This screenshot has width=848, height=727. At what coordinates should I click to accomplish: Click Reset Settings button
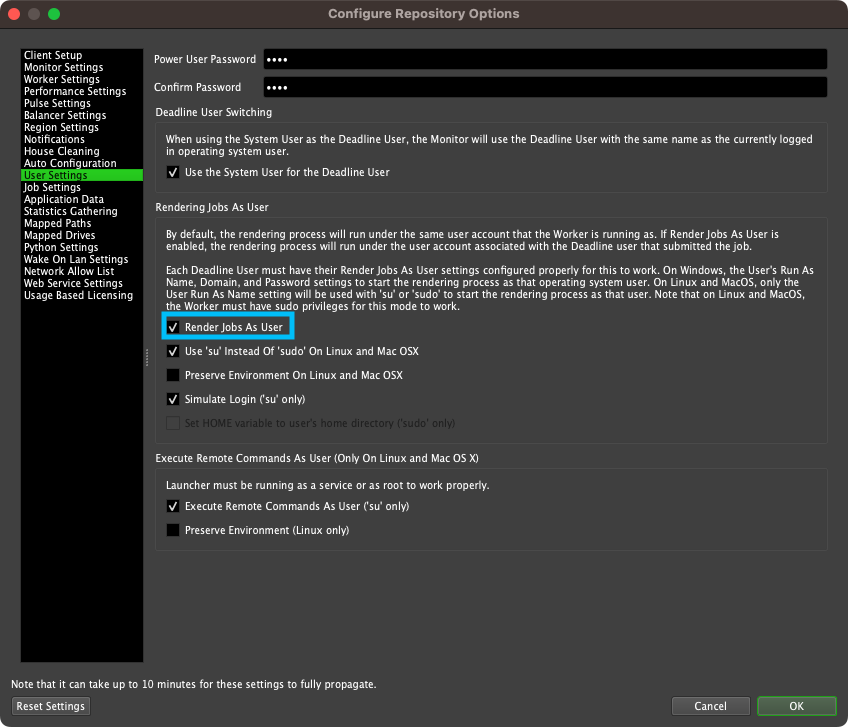click(51, 706)
